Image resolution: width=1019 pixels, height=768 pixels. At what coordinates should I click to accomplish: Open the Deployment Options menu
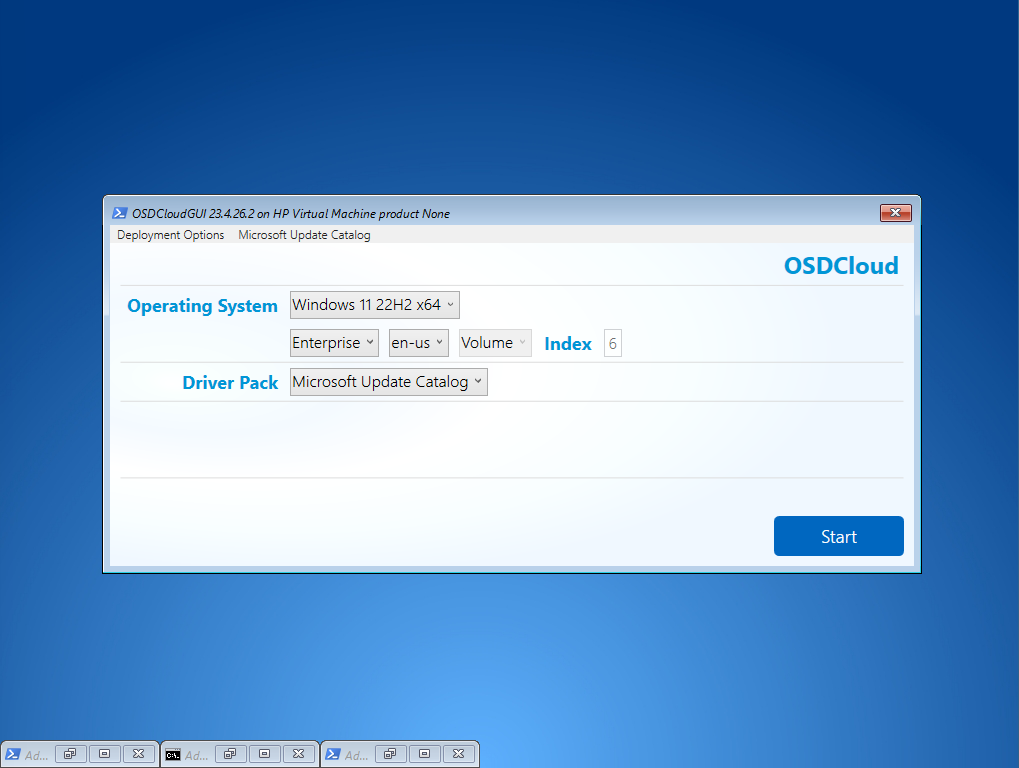[x=170, y=235]
